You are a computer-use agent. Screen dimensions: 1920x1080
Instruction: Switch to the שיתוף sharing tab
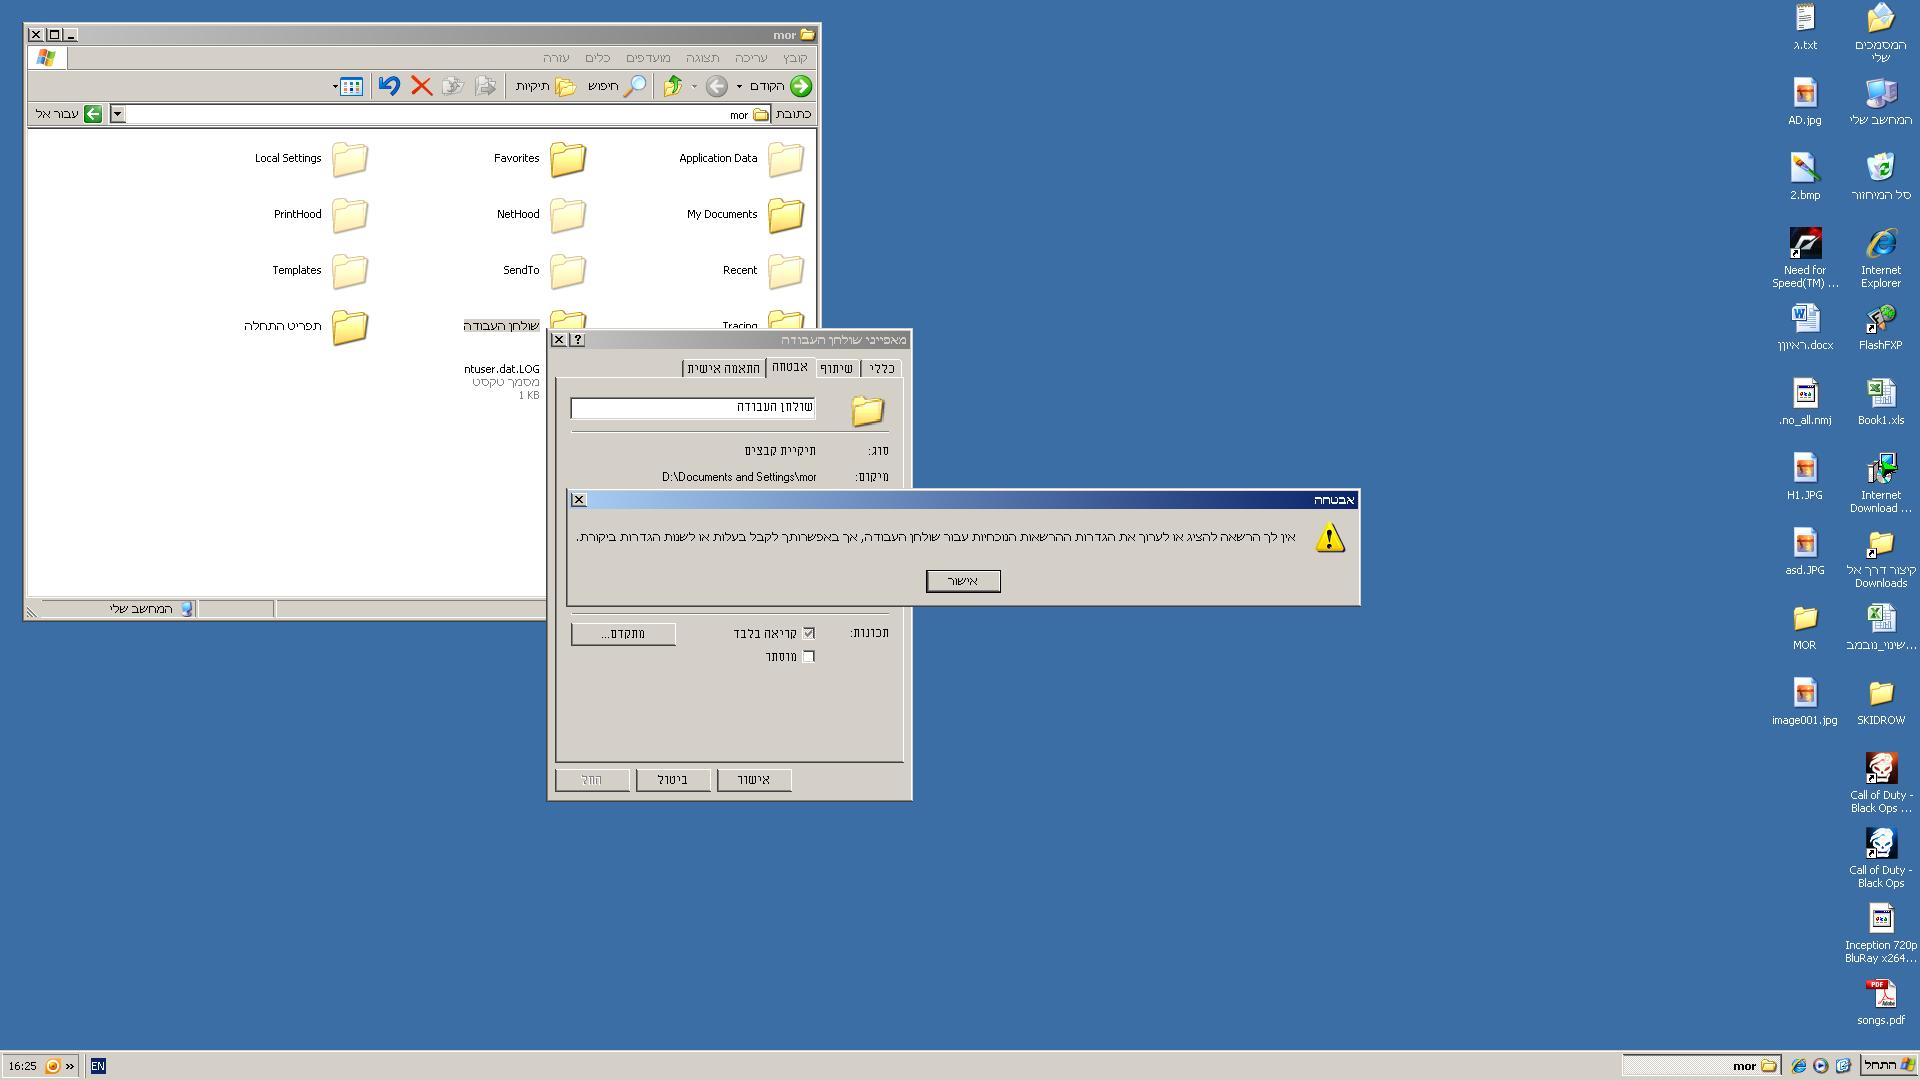coord(837,369)
